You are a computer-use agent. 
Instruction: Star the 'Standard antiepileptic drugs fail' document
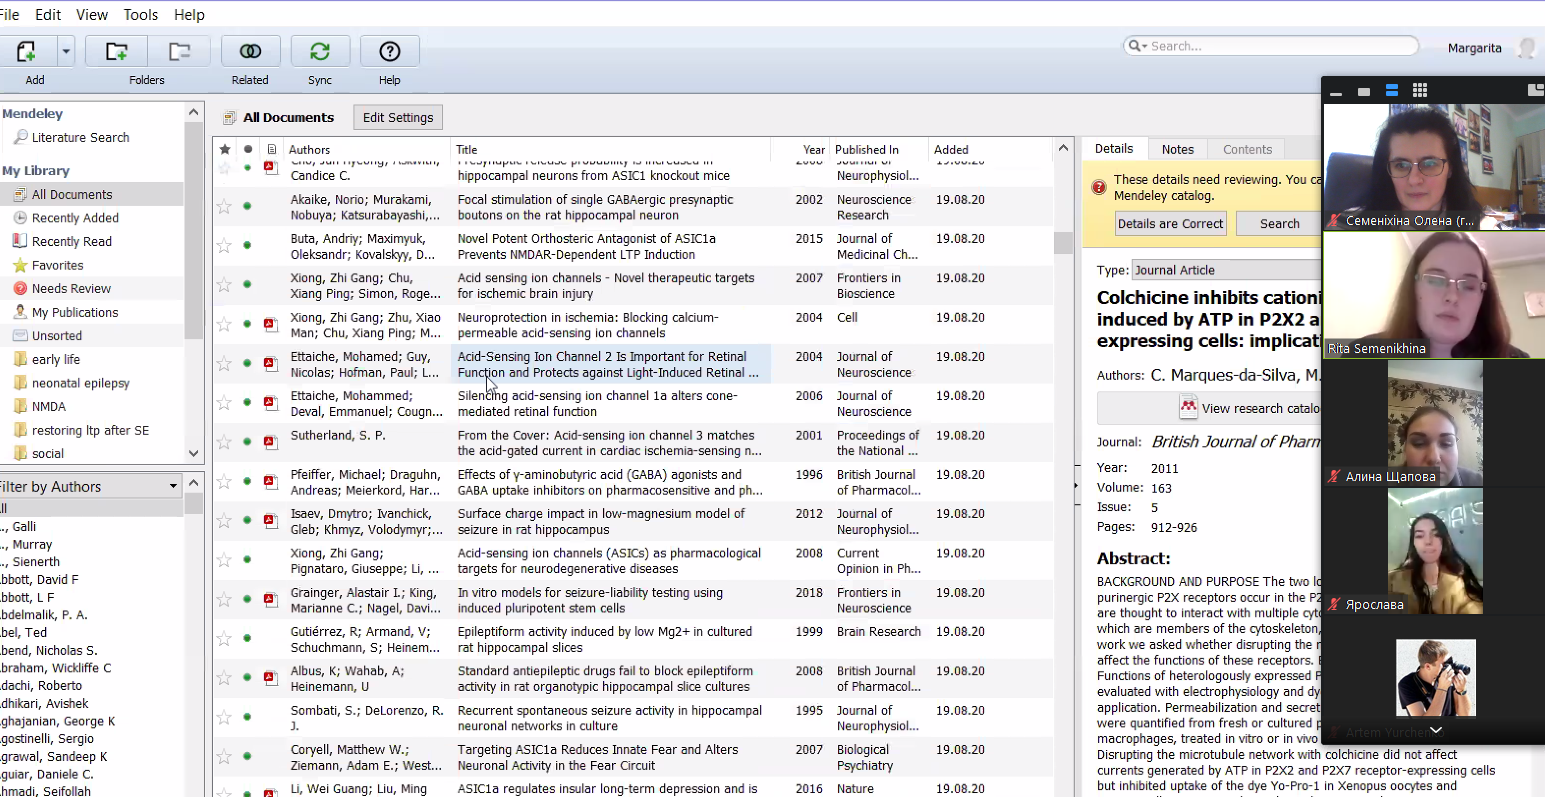point(224,678)
